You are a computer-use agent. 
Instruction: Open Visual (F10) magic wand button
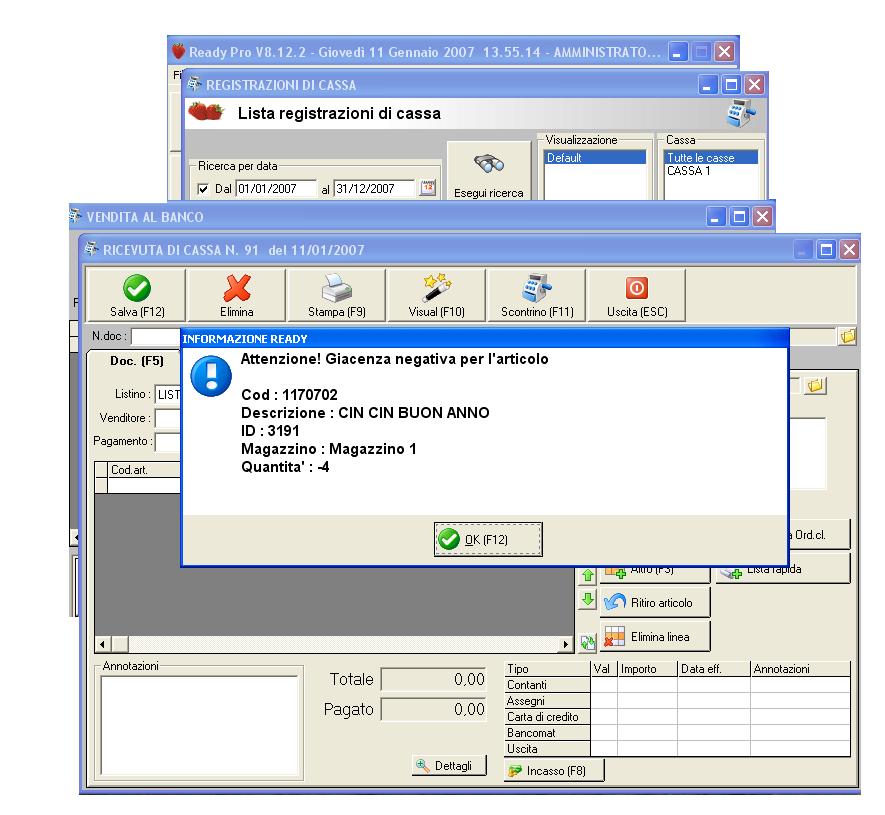pyautogui.click(x=436, y=295)
